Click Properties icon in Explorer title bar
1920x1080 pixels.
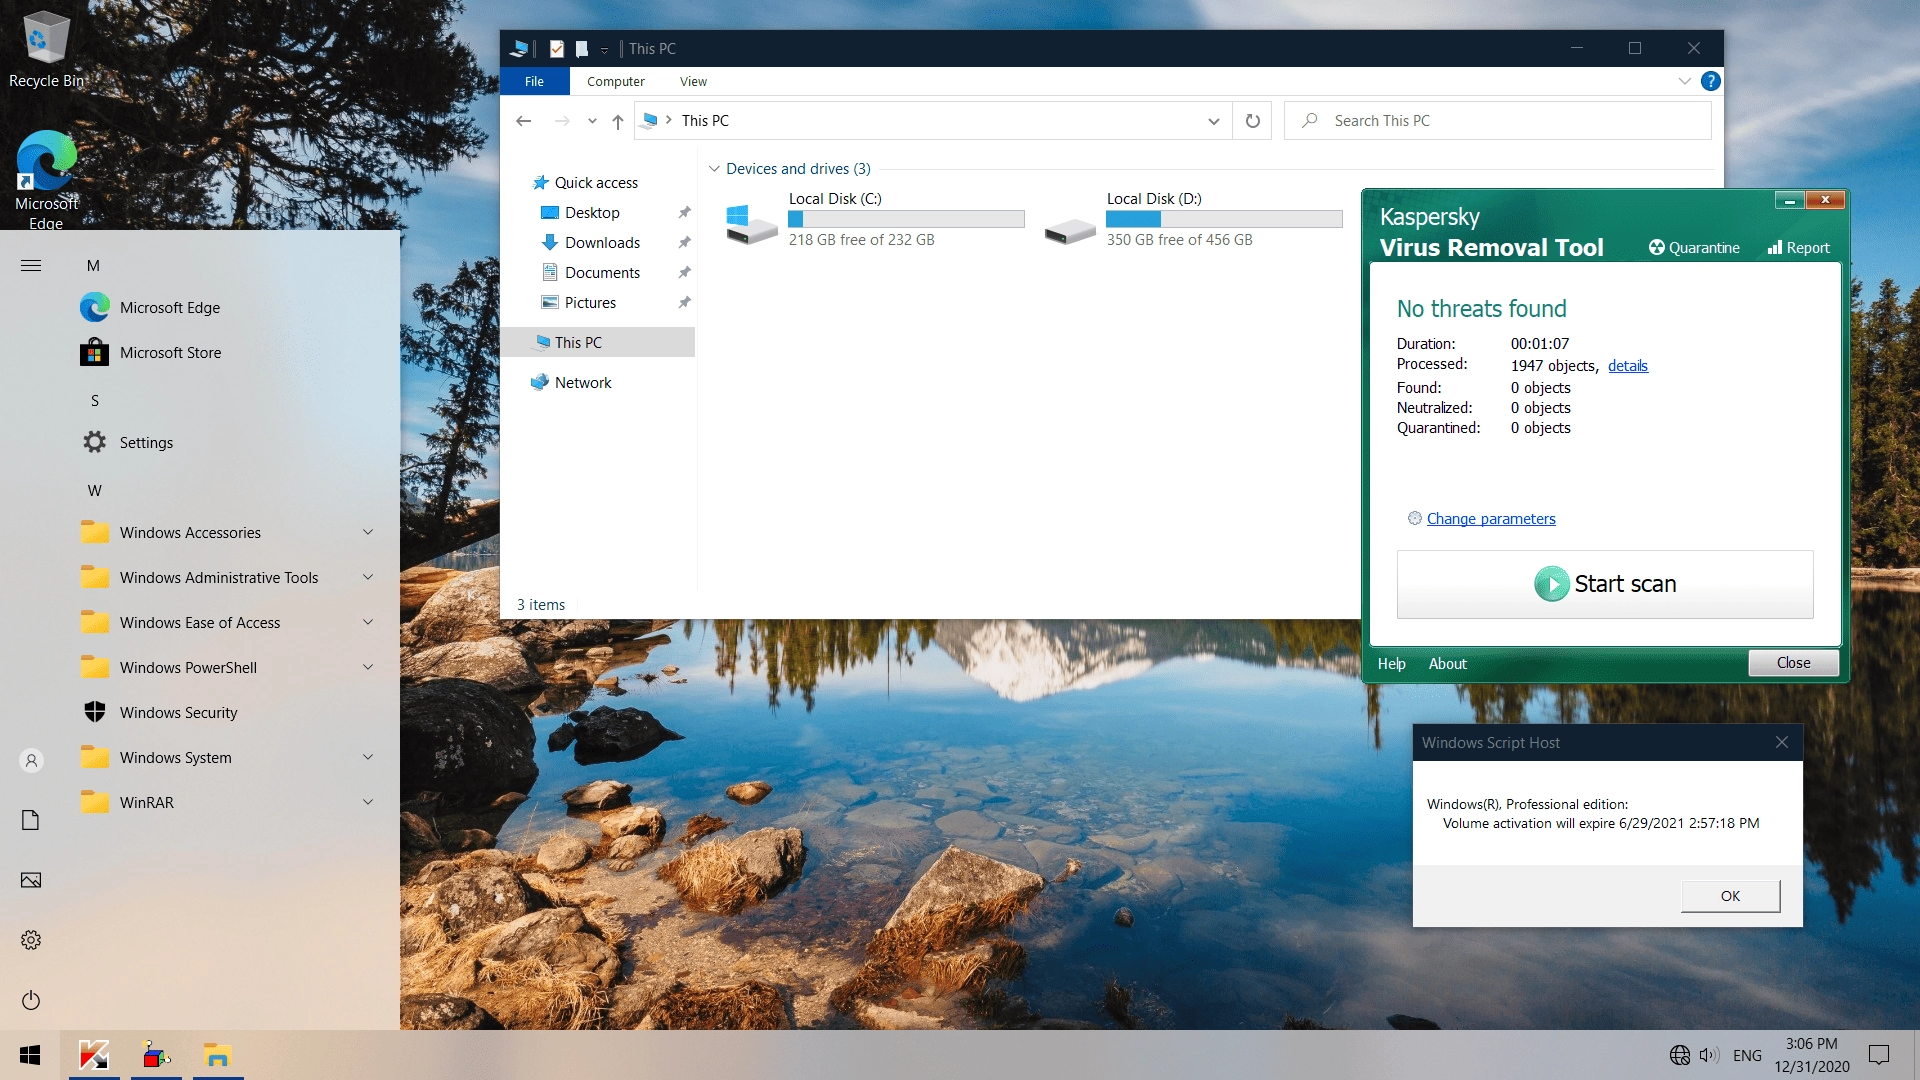click(x=557, y=48)
